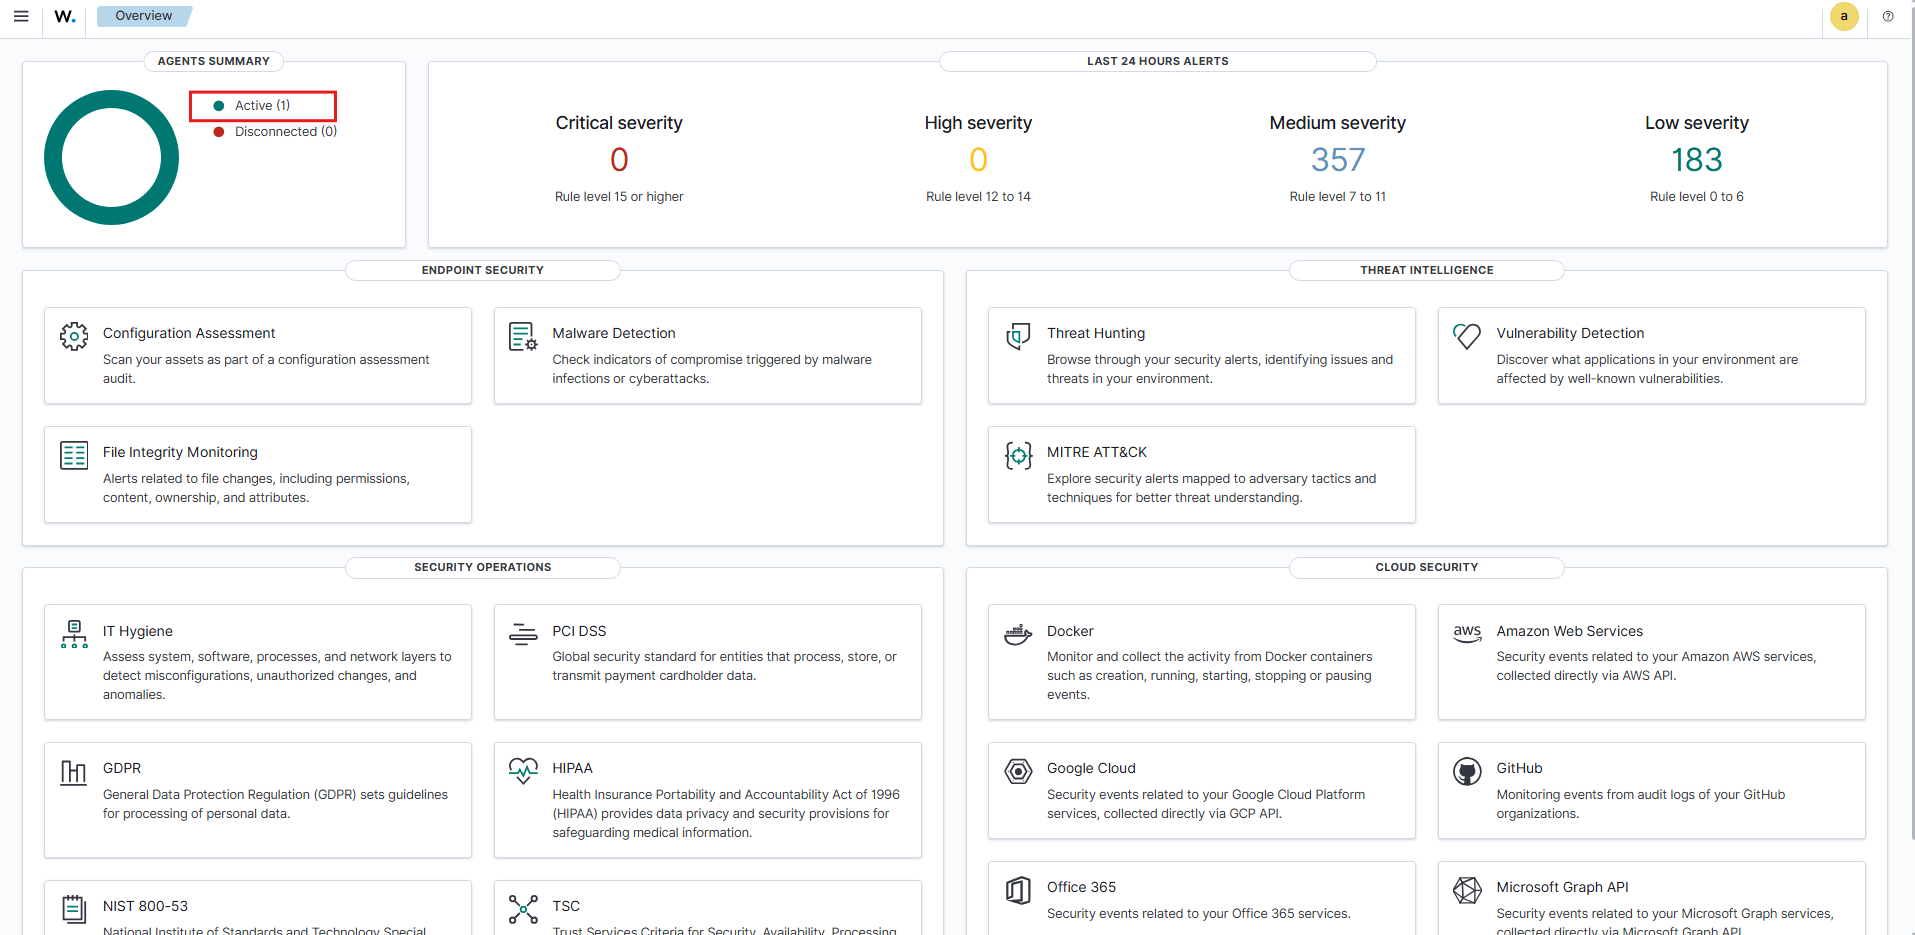1915x935 pixels.
Task: Open the medium severity alert count 357
Action: [x=1337, y=160]
